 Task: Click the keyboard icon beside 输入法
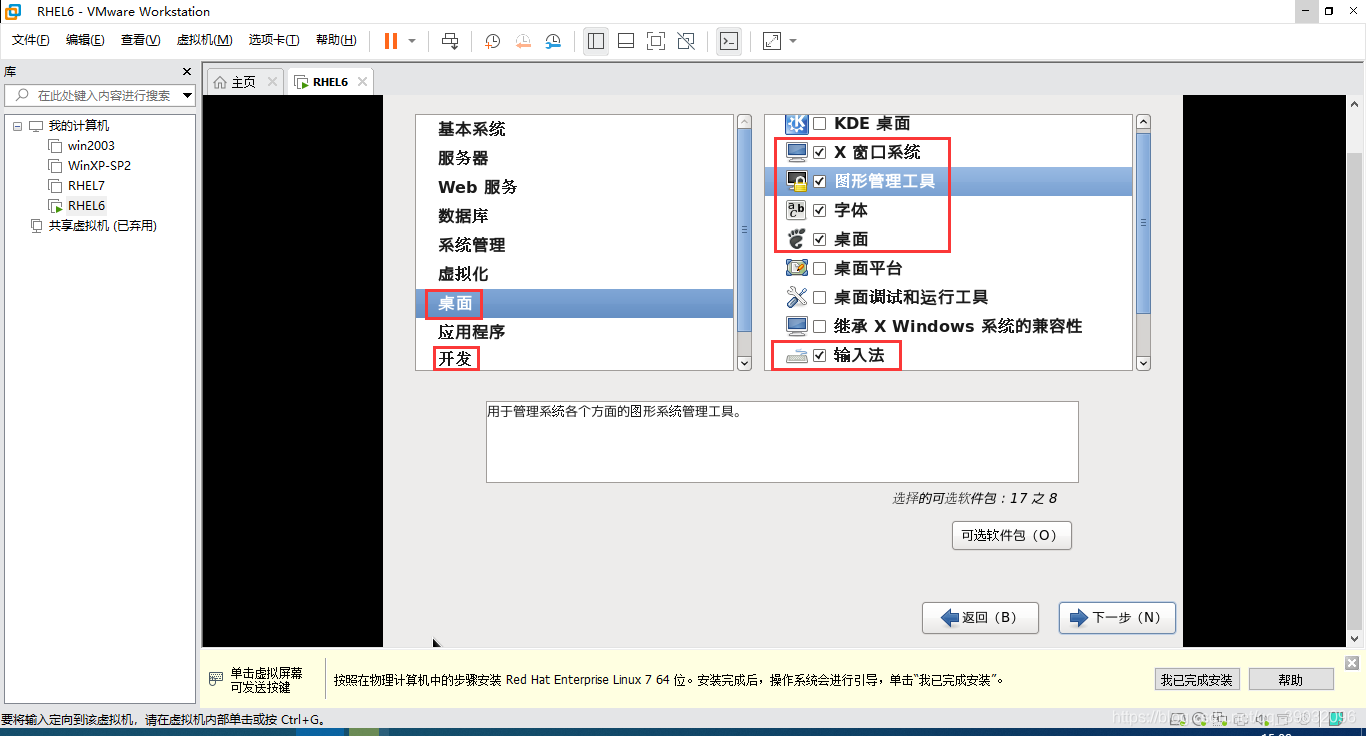point(797,356)
